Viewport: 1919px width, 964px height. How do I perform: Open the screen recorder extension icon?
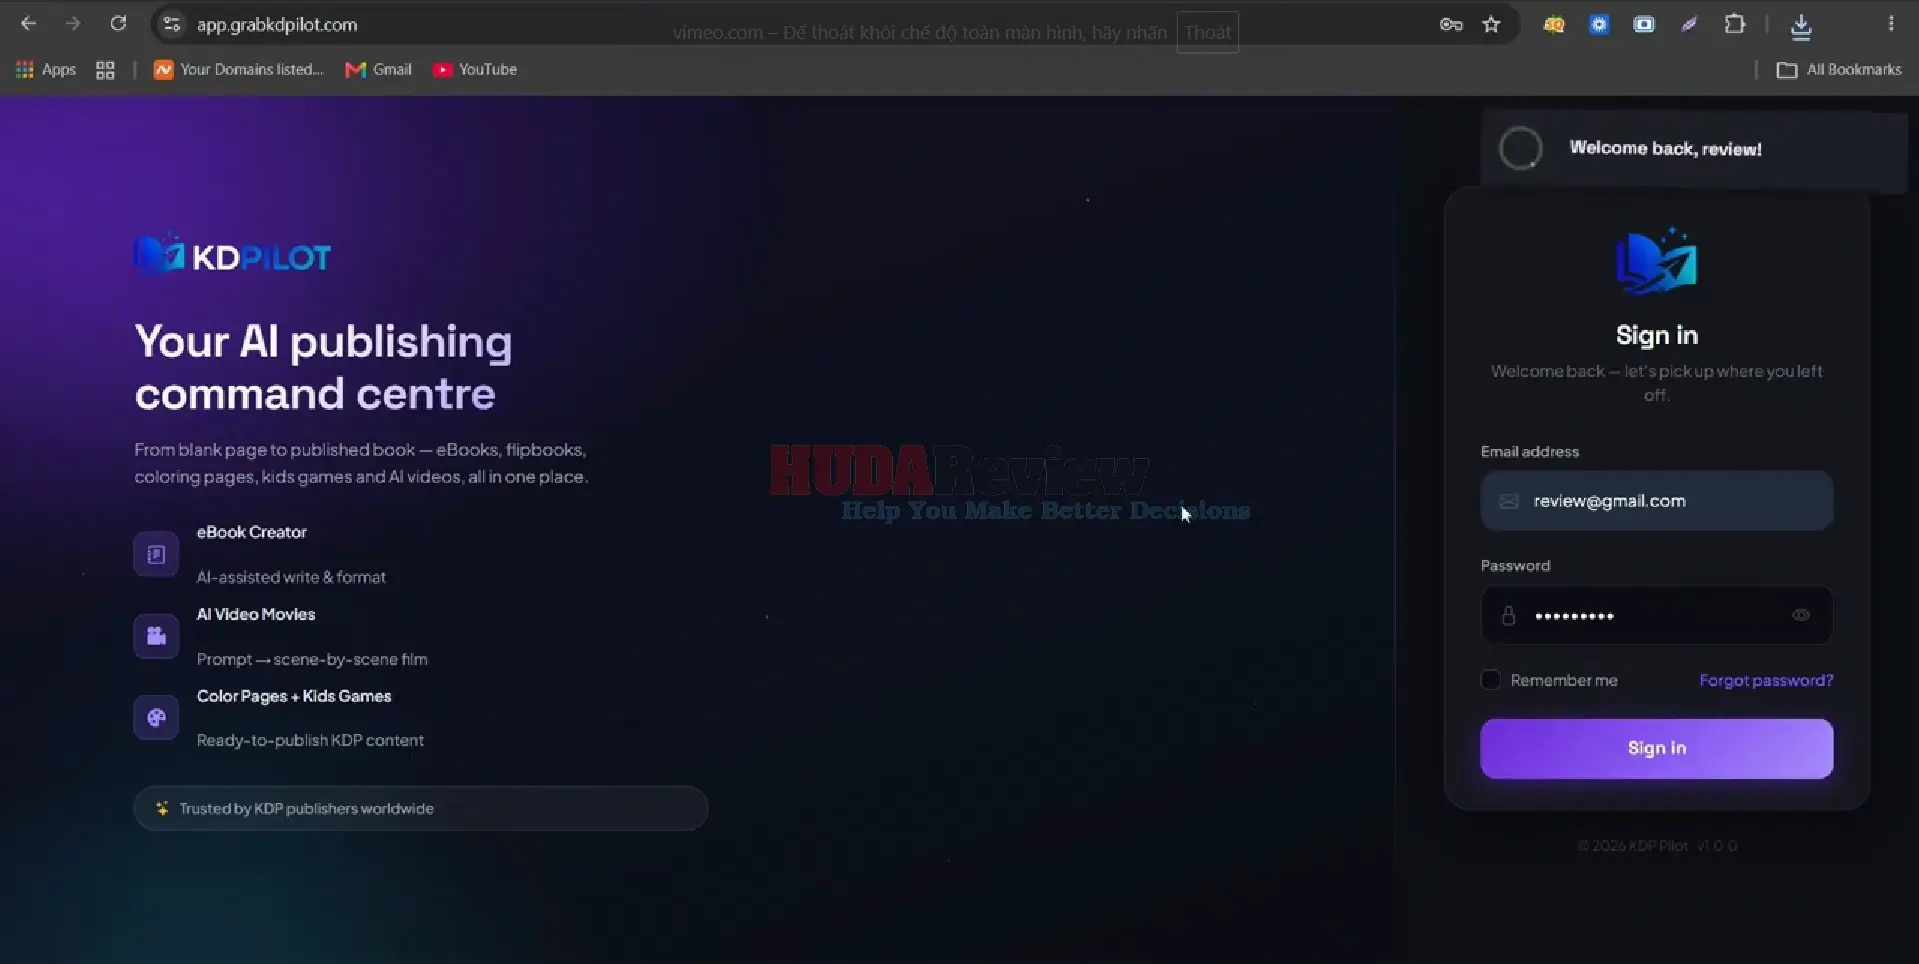1644,24
